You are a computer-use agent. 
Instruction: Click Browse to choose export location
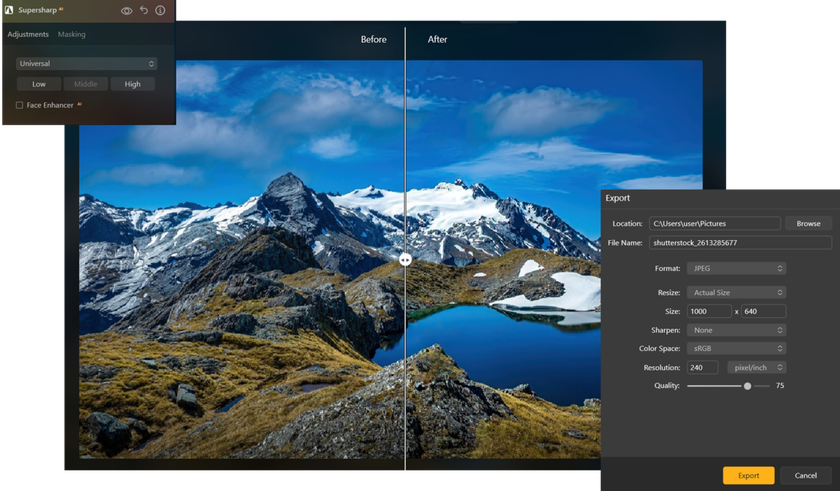coord(808,223)
